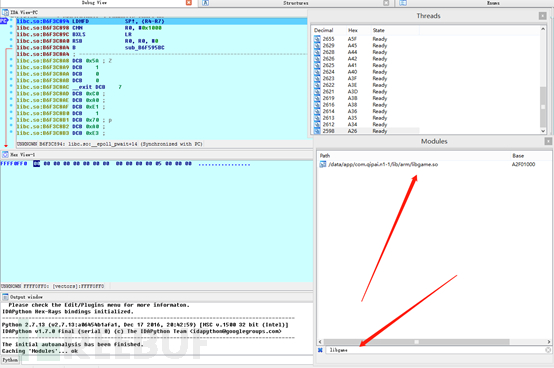Viewport: 554px width, 368px height.
Task: Select thread 2598 row in Threads
Action: (366, 131)
